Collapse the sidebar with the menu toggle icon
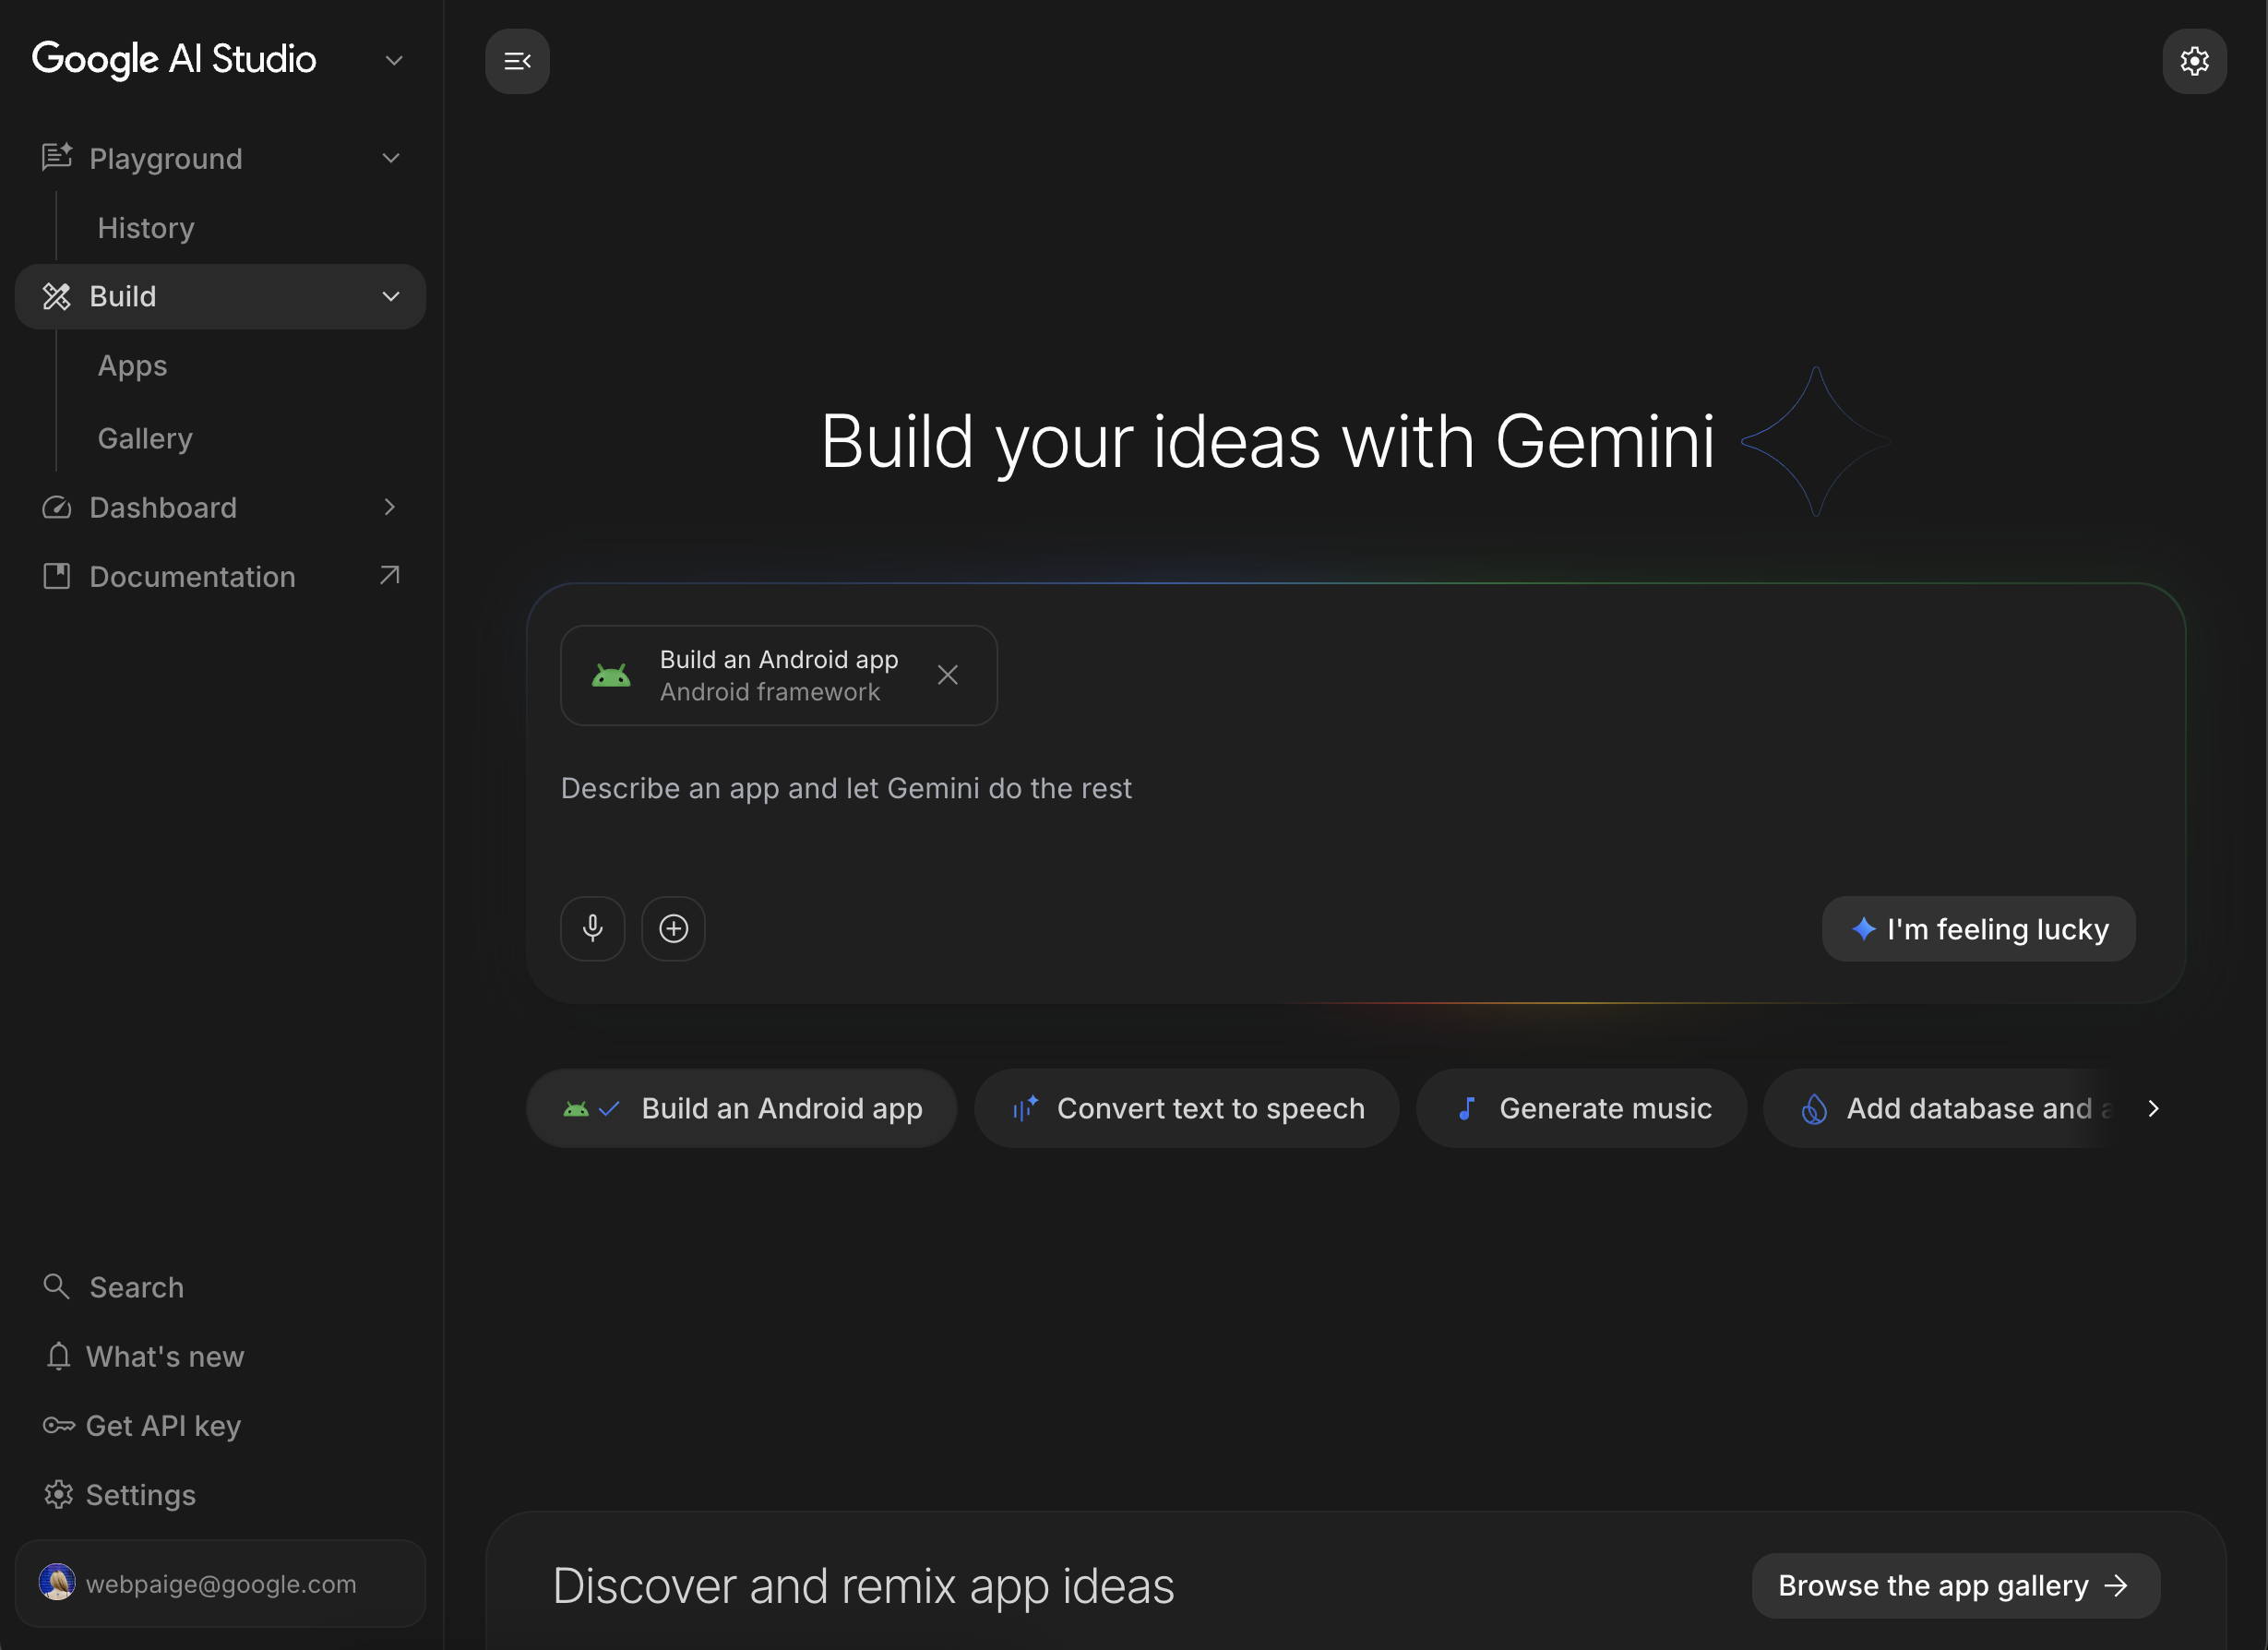This screenshot has width=2268, height=1650. coord(517,61)
